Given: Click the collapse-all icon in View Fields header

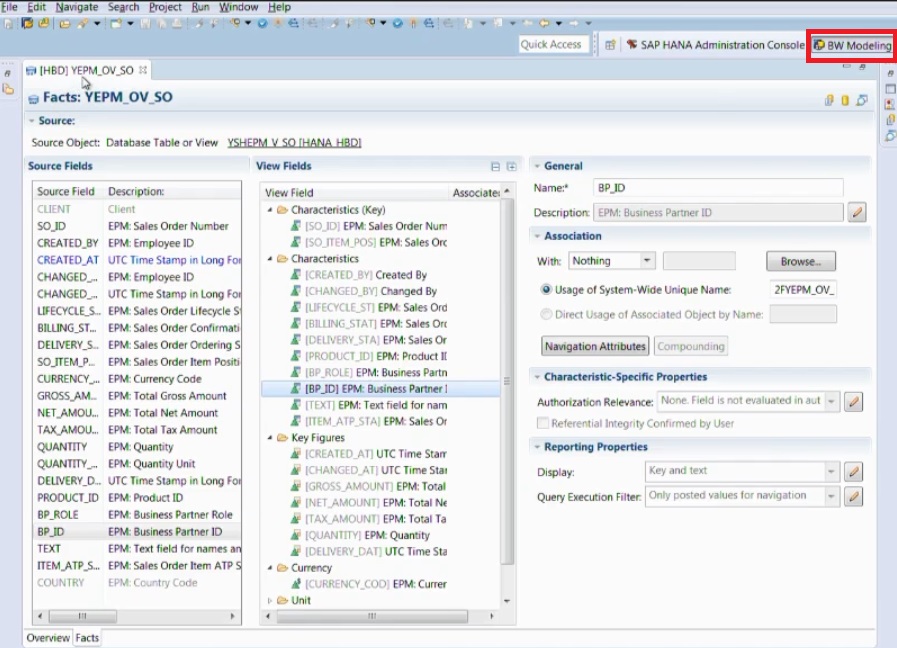Looking at the screenshot, I should pyautogui.click(x=494, y=166).
